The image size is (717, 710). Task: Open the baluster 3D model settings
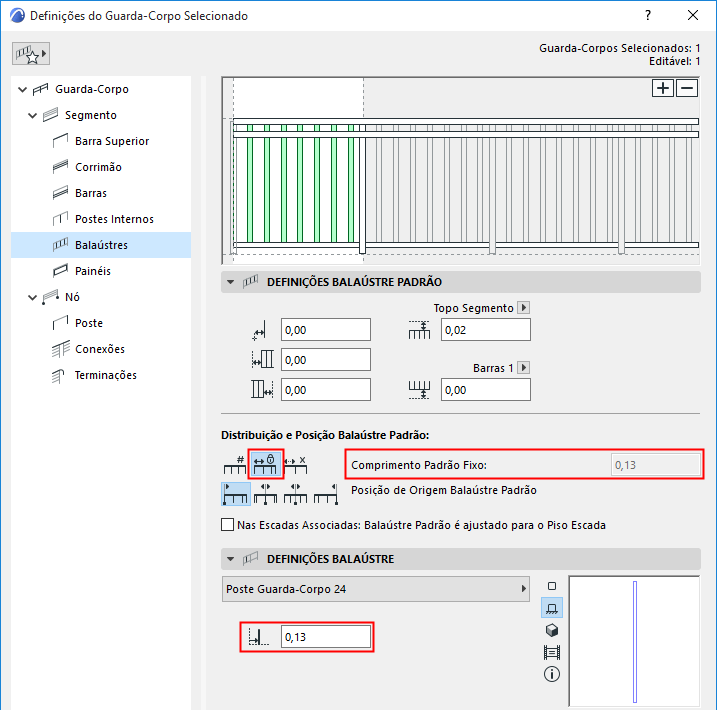(552, 630)
